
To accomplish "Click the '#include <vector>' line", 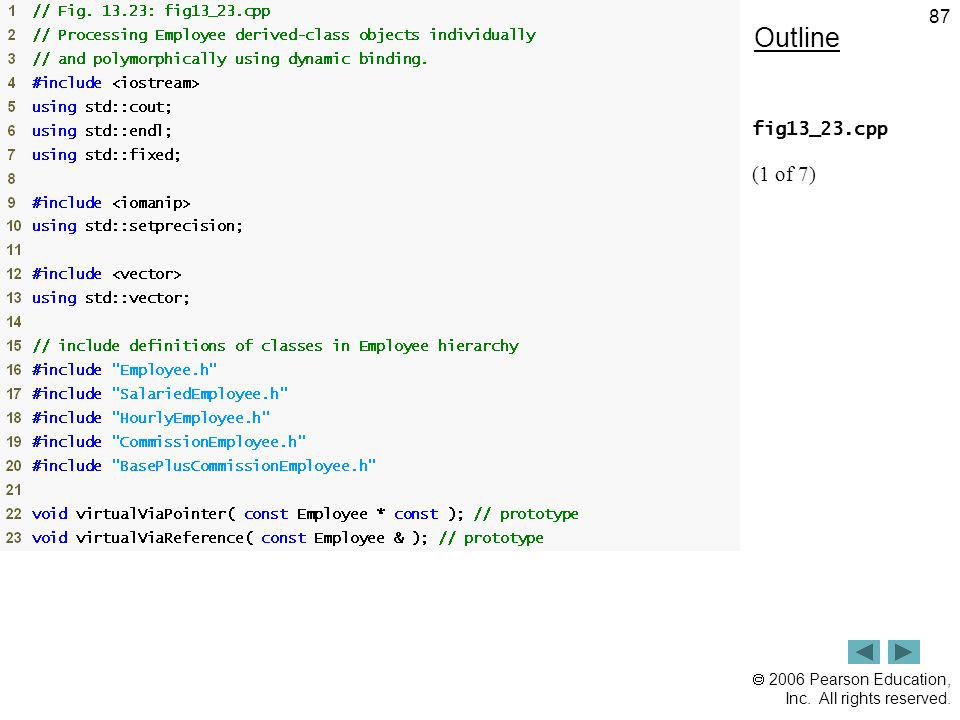I will click(107, 274).
